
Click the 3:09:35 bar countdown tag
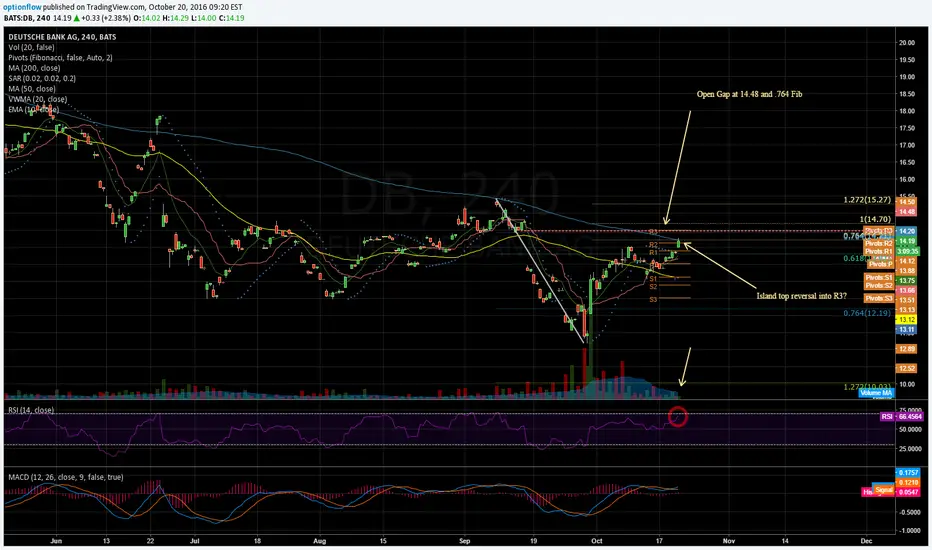908,252
